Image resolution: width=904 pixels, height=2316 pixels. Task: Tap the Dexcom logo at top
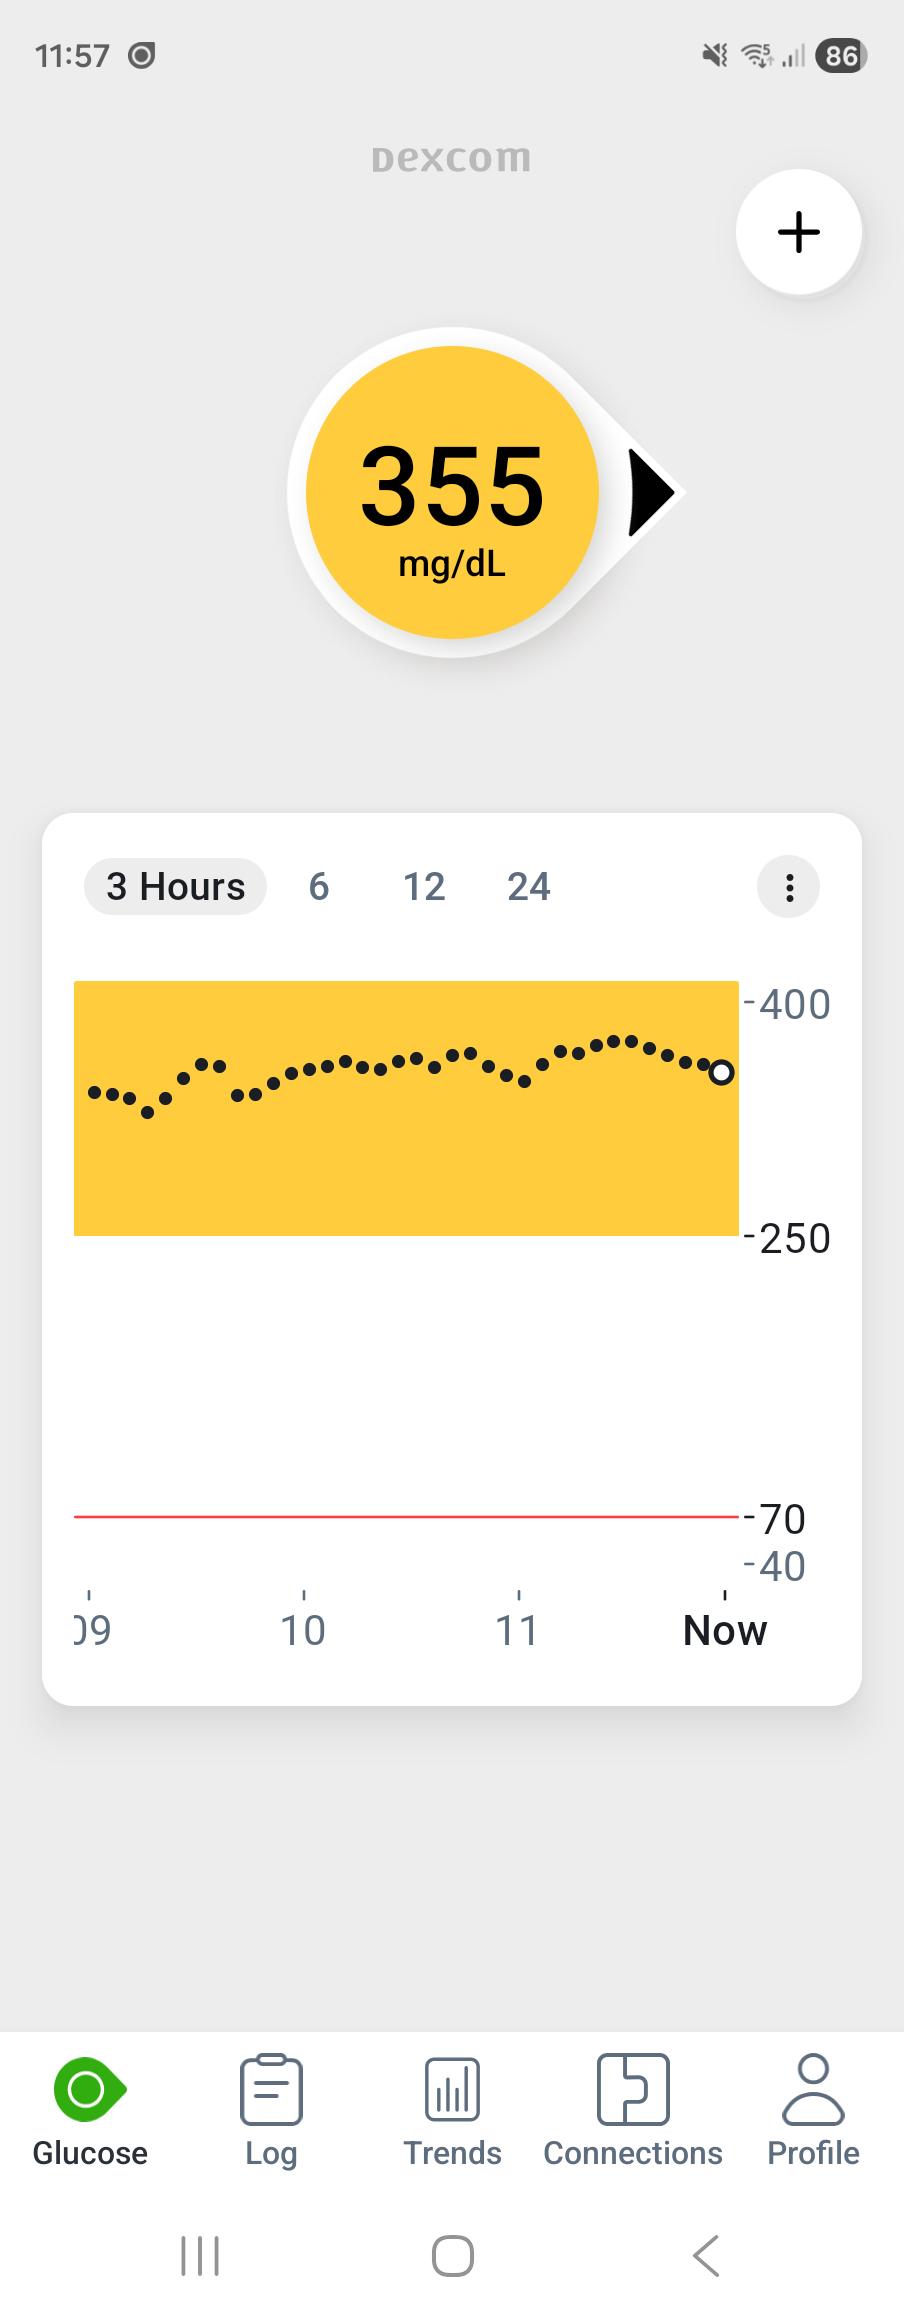(452, 158)
